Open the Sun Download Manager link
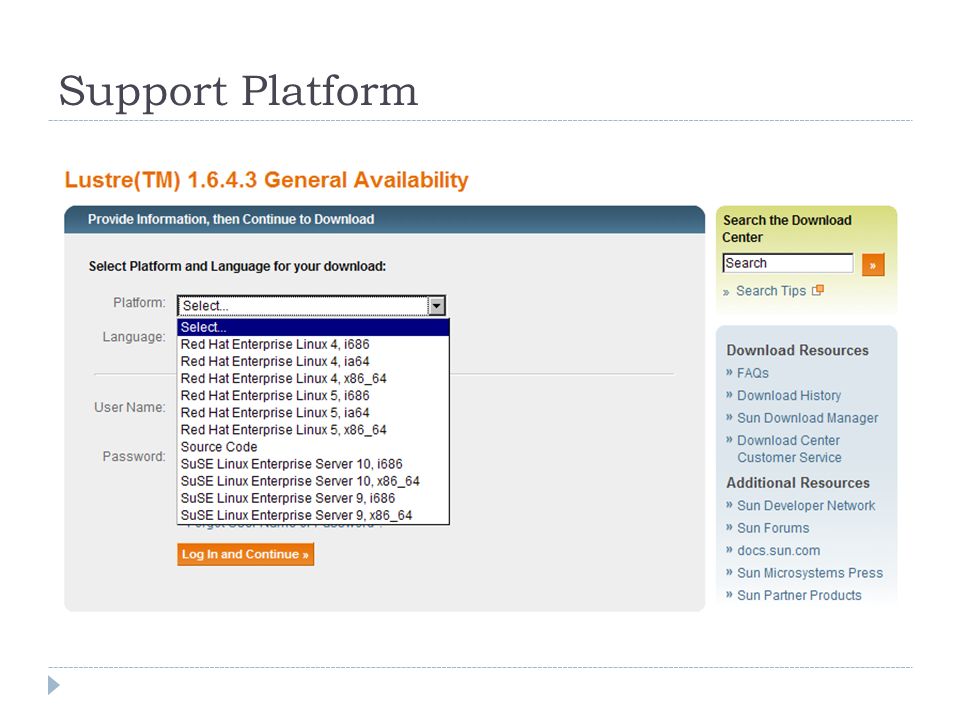The width and height of the screenshot is (960, 720). (808, 418)
